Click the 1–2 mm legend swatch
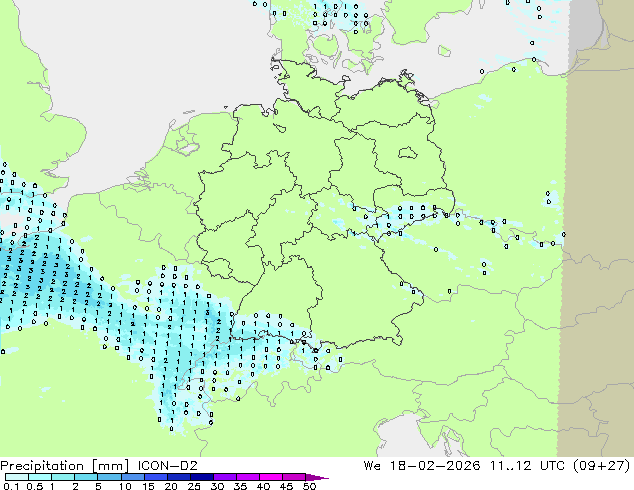634x490 pixels. tap(63, 477)
